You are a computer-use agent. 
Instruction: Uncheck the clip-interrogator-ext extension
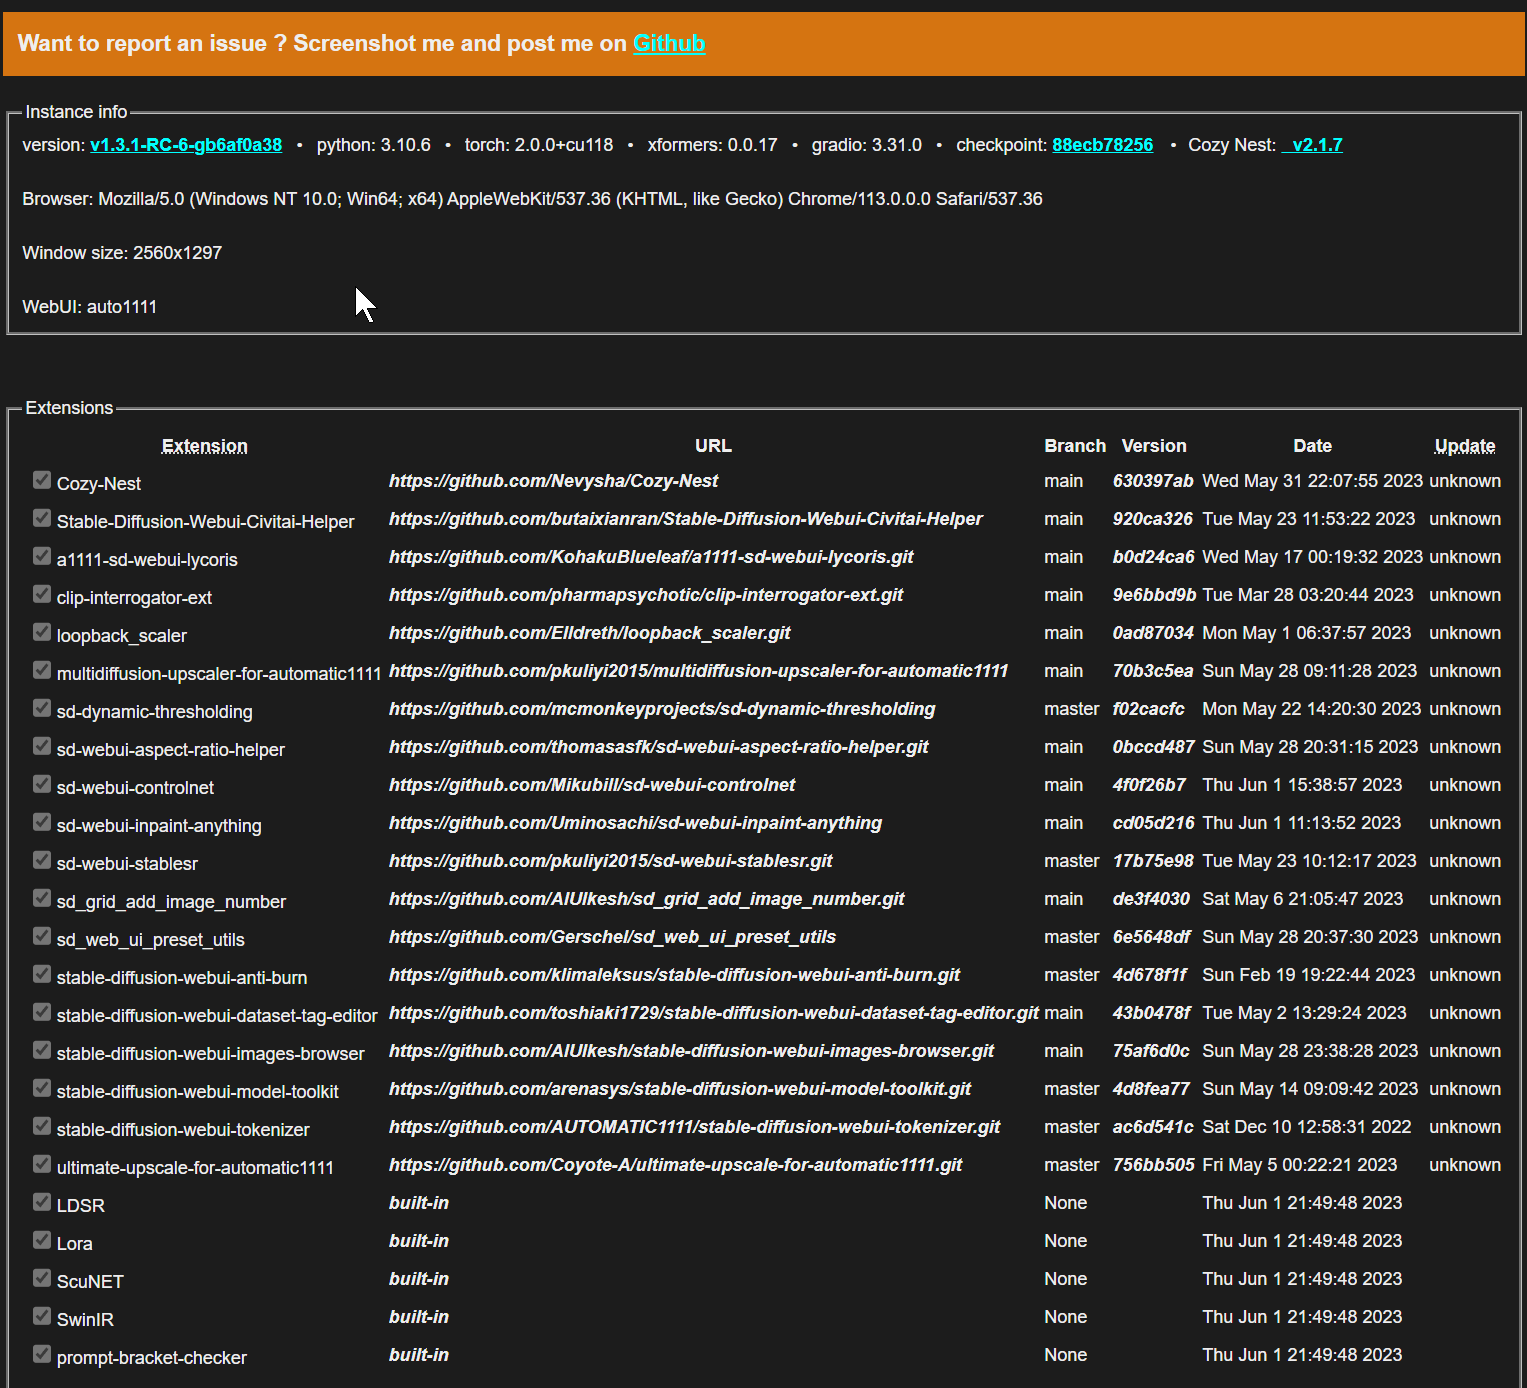[41, 594]
